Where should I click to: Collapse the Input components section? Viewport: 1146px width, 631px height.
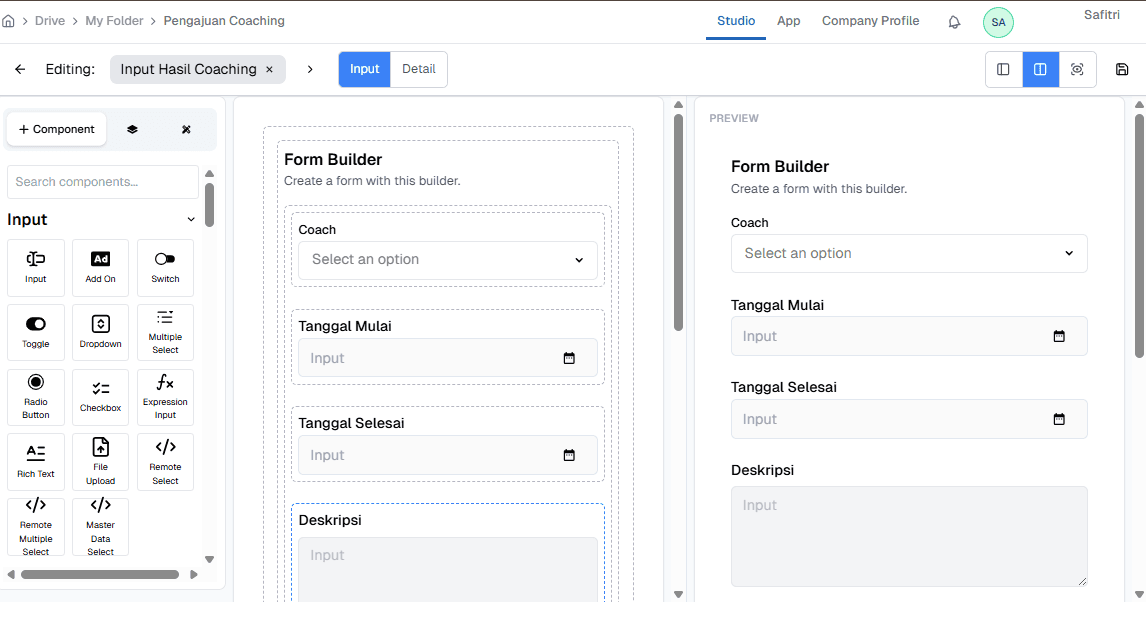point(191,219)
